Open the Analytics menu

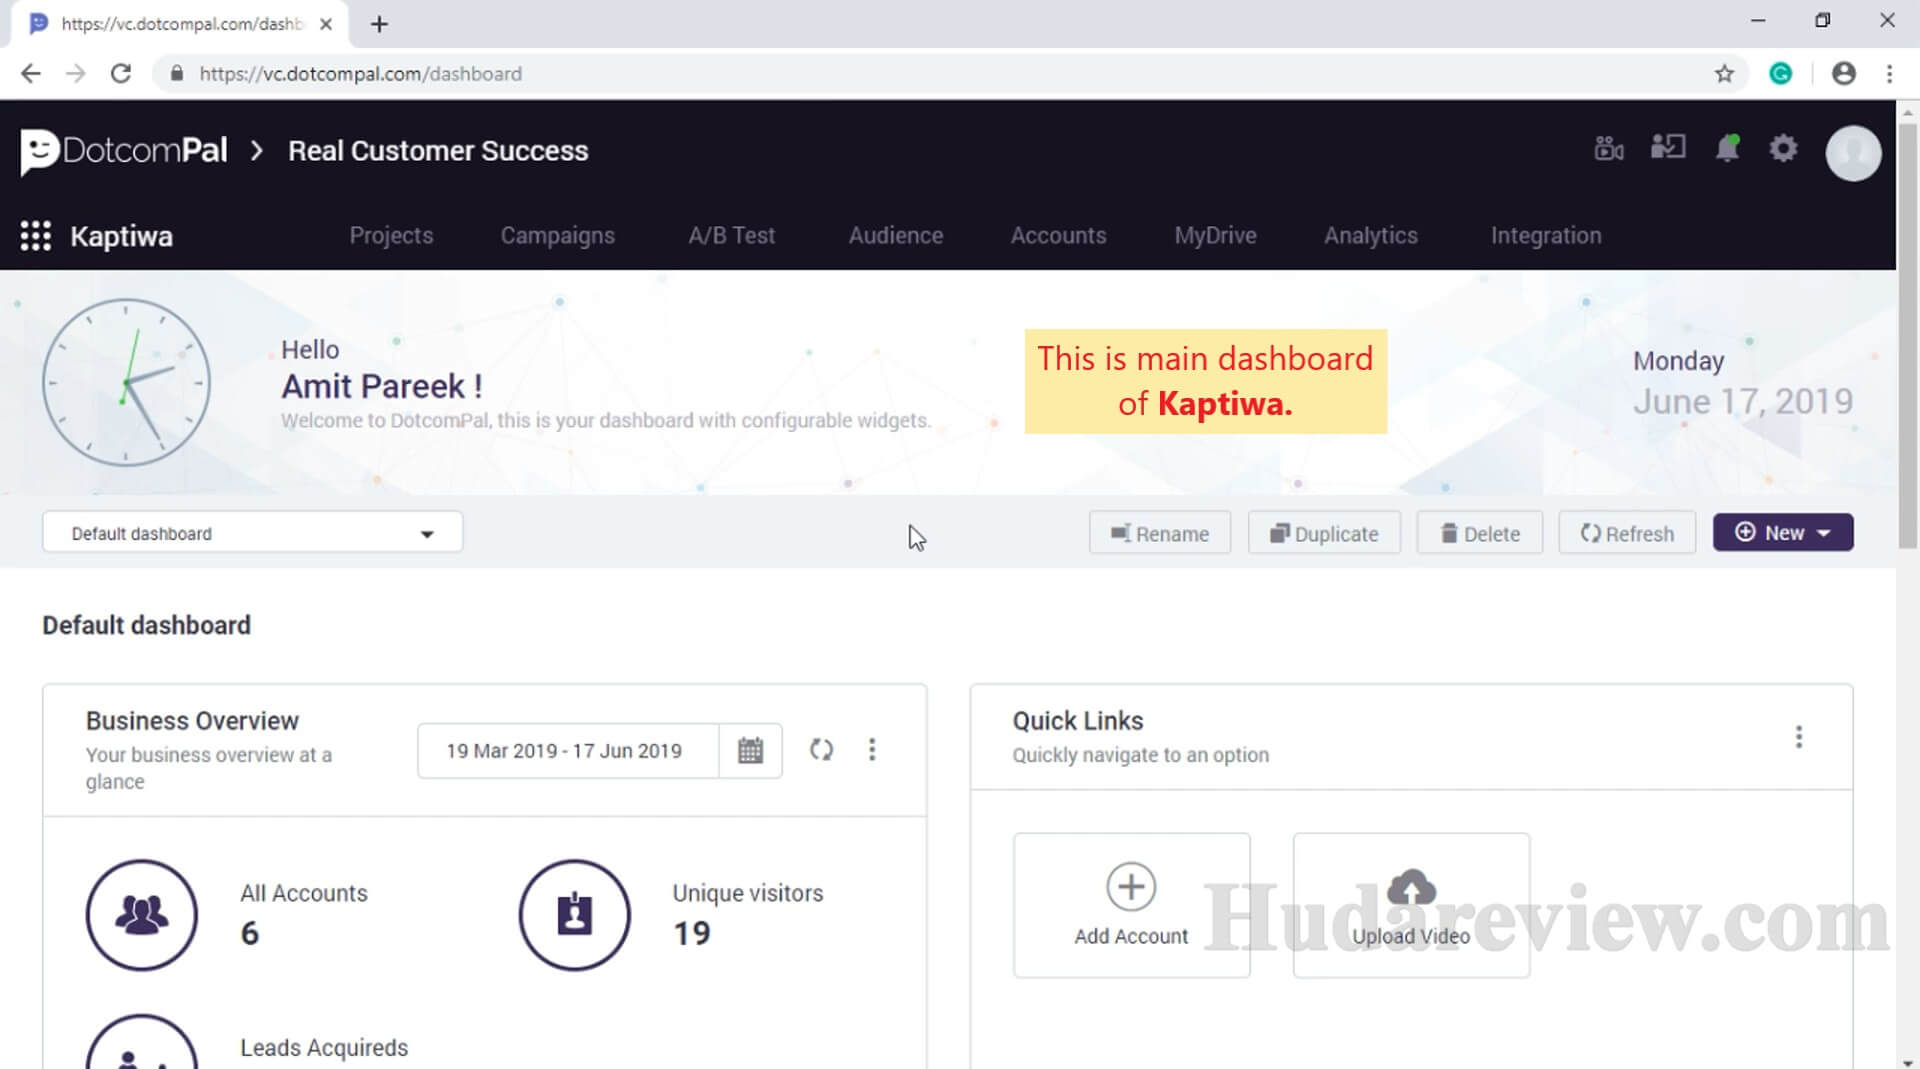click(1371, 236)
